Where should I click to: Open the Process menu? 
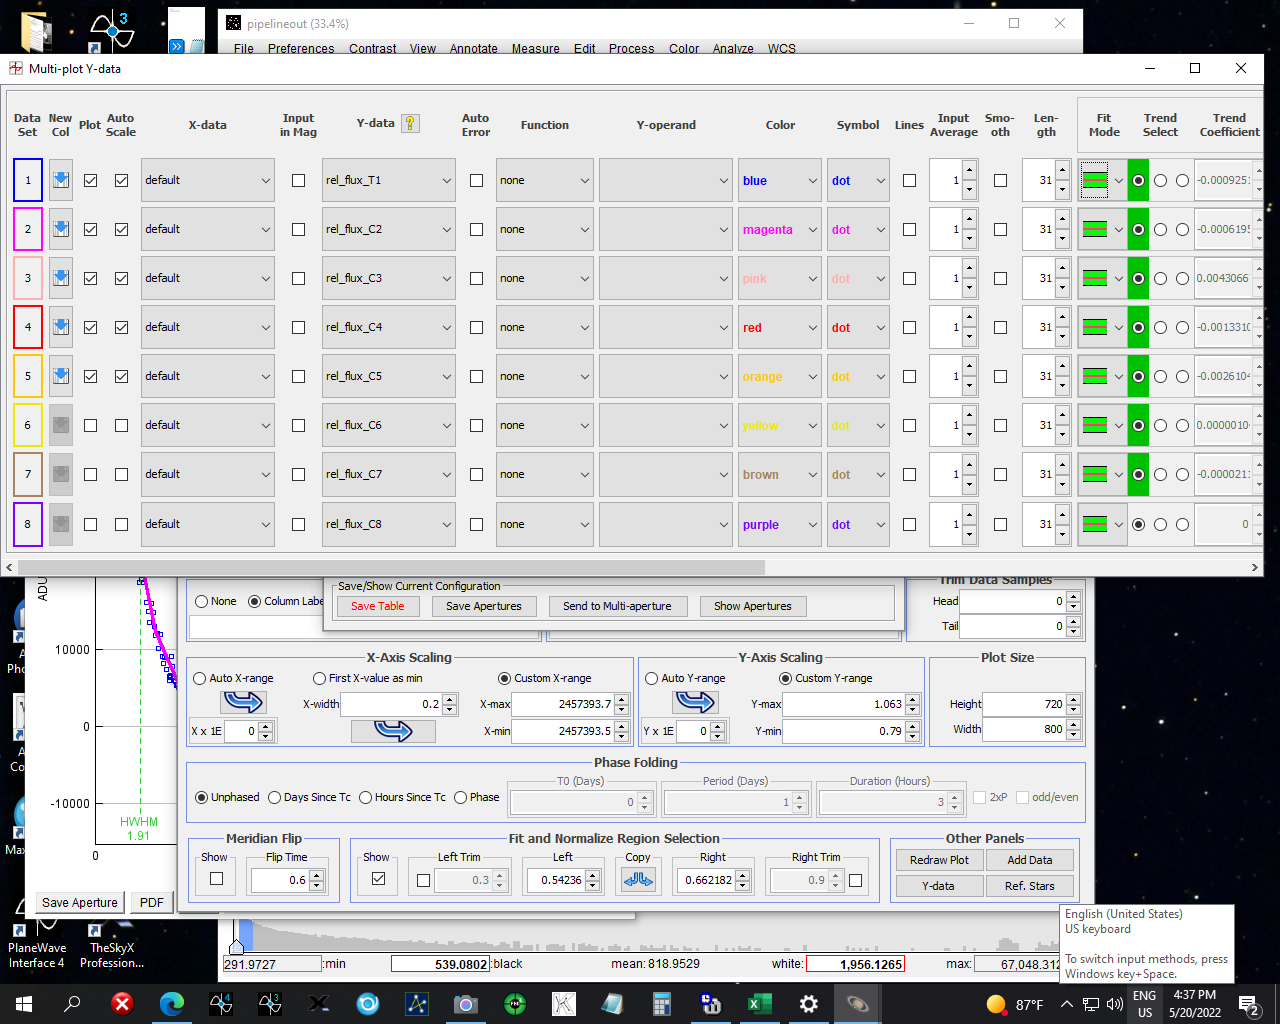(631, 48)
